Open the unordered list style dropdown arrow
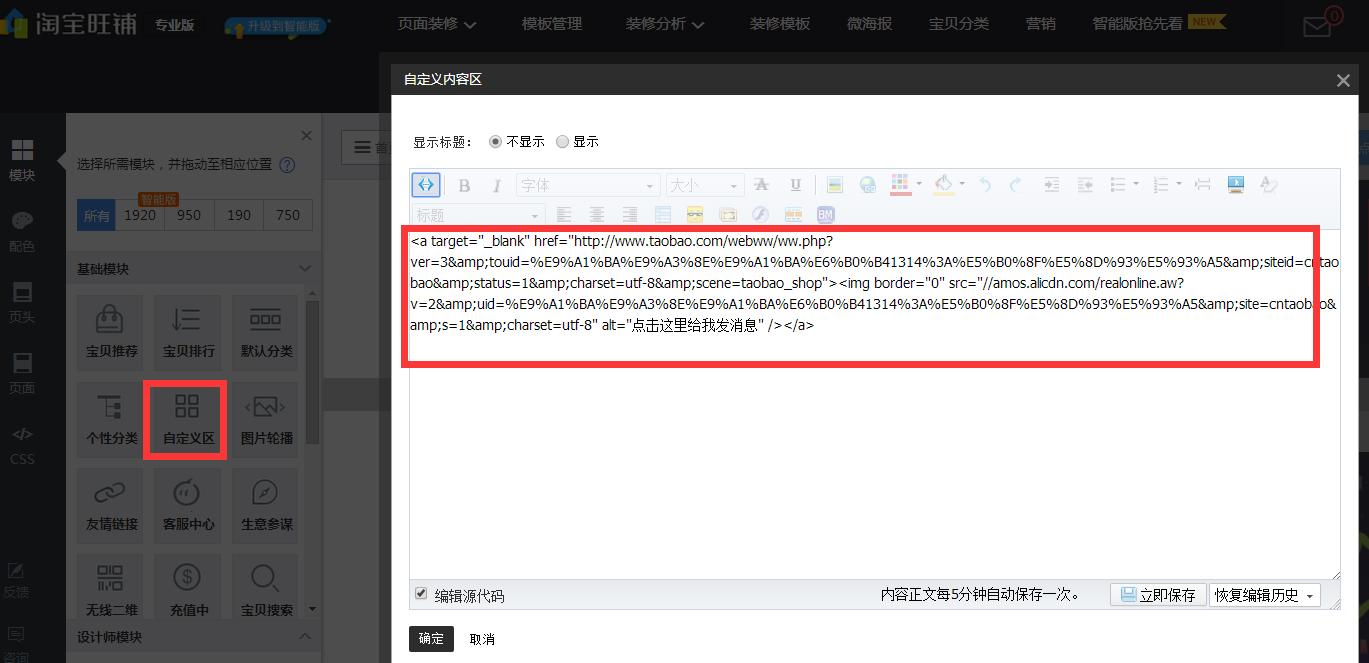 pos(1136,185)
